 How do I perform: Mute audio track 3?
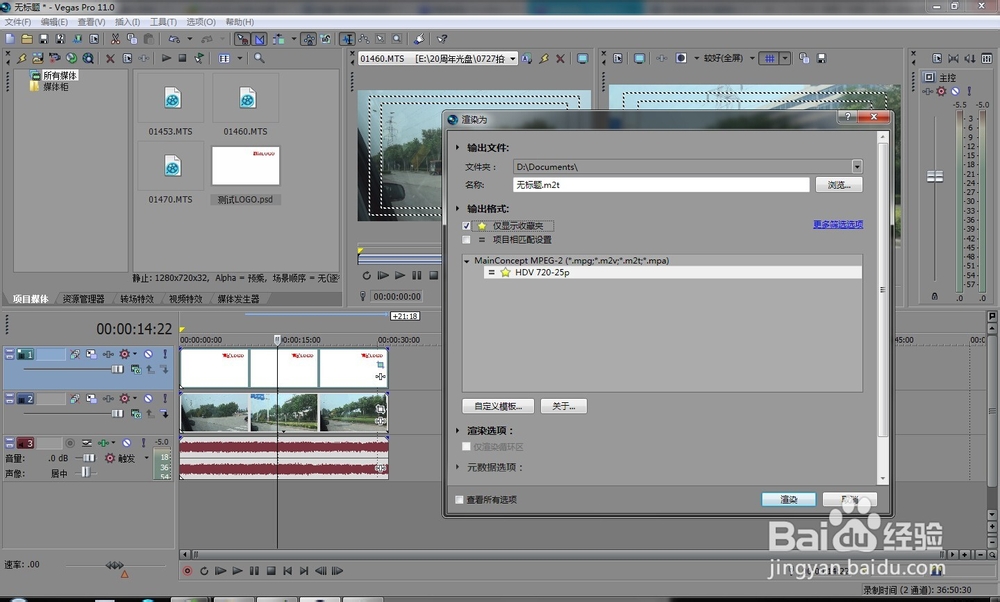127,443
